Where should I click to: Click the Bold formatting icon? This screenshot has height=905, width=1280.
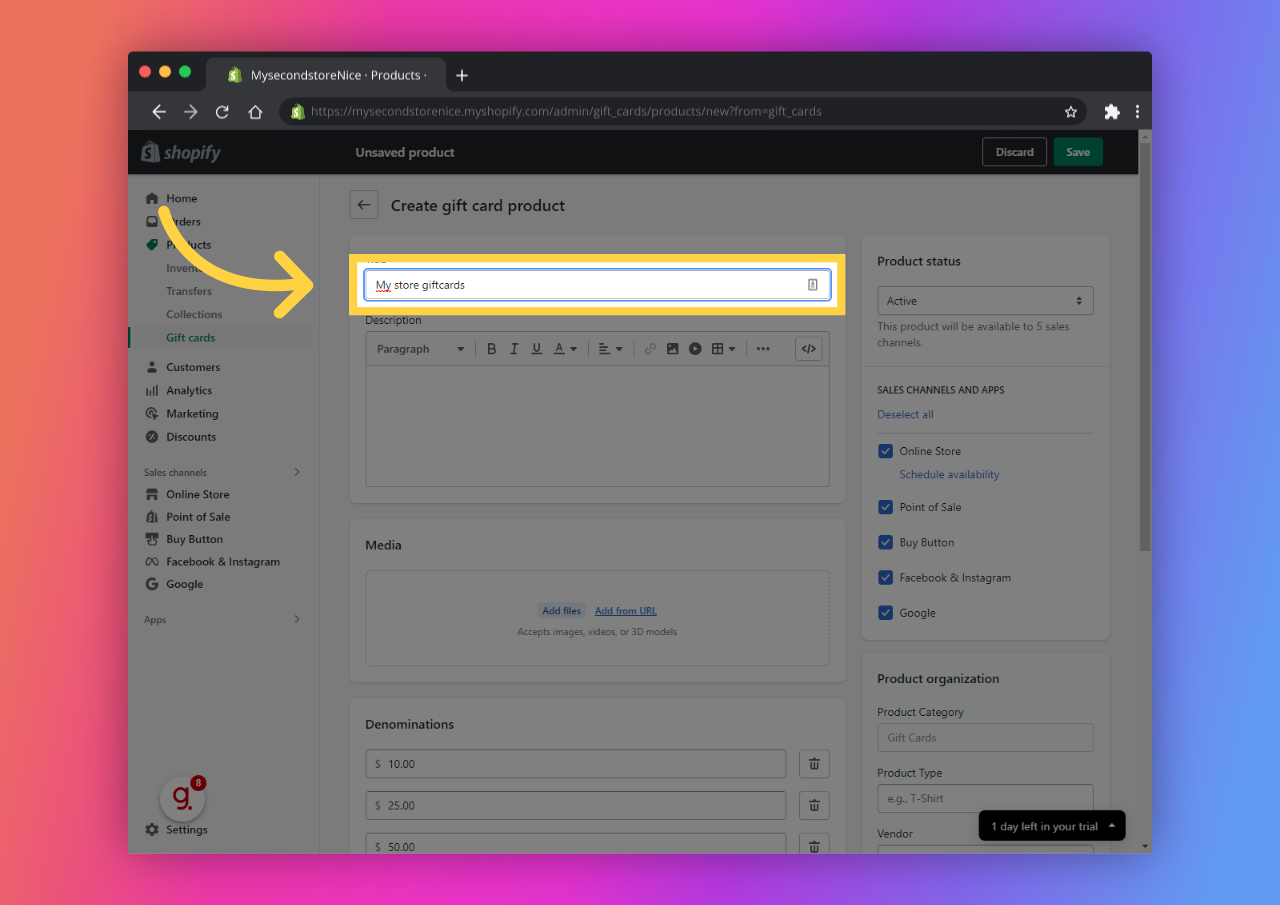pyautogui.click(x=491, y=349)
